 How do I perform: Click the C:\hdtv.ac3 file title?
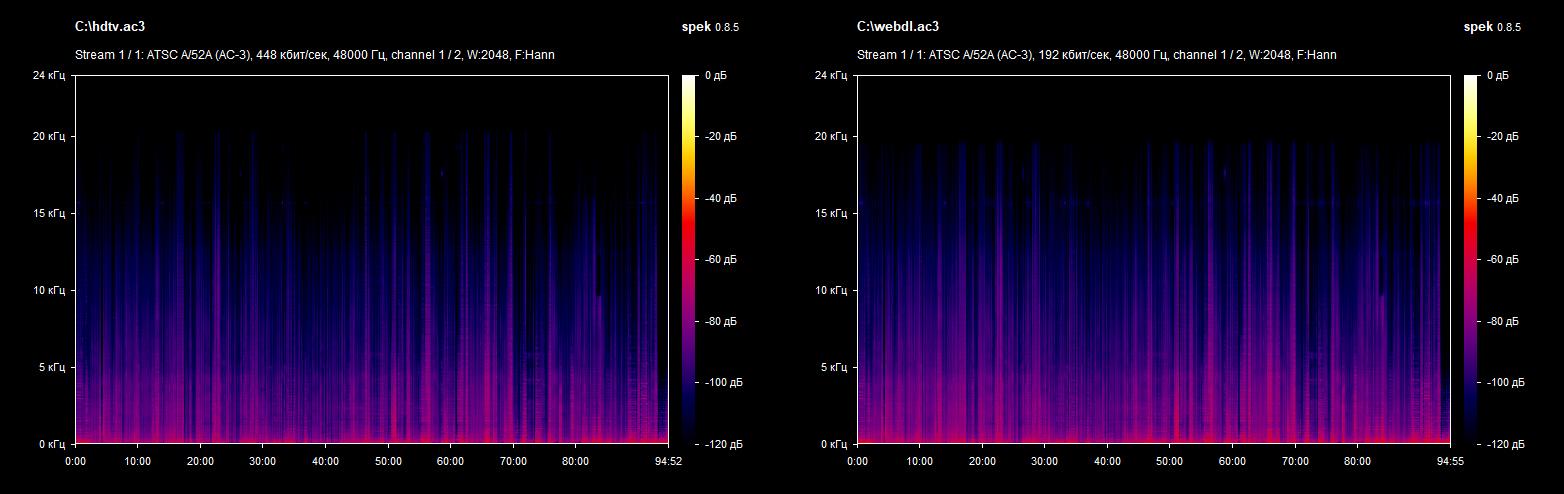click(x=103, y=26)
